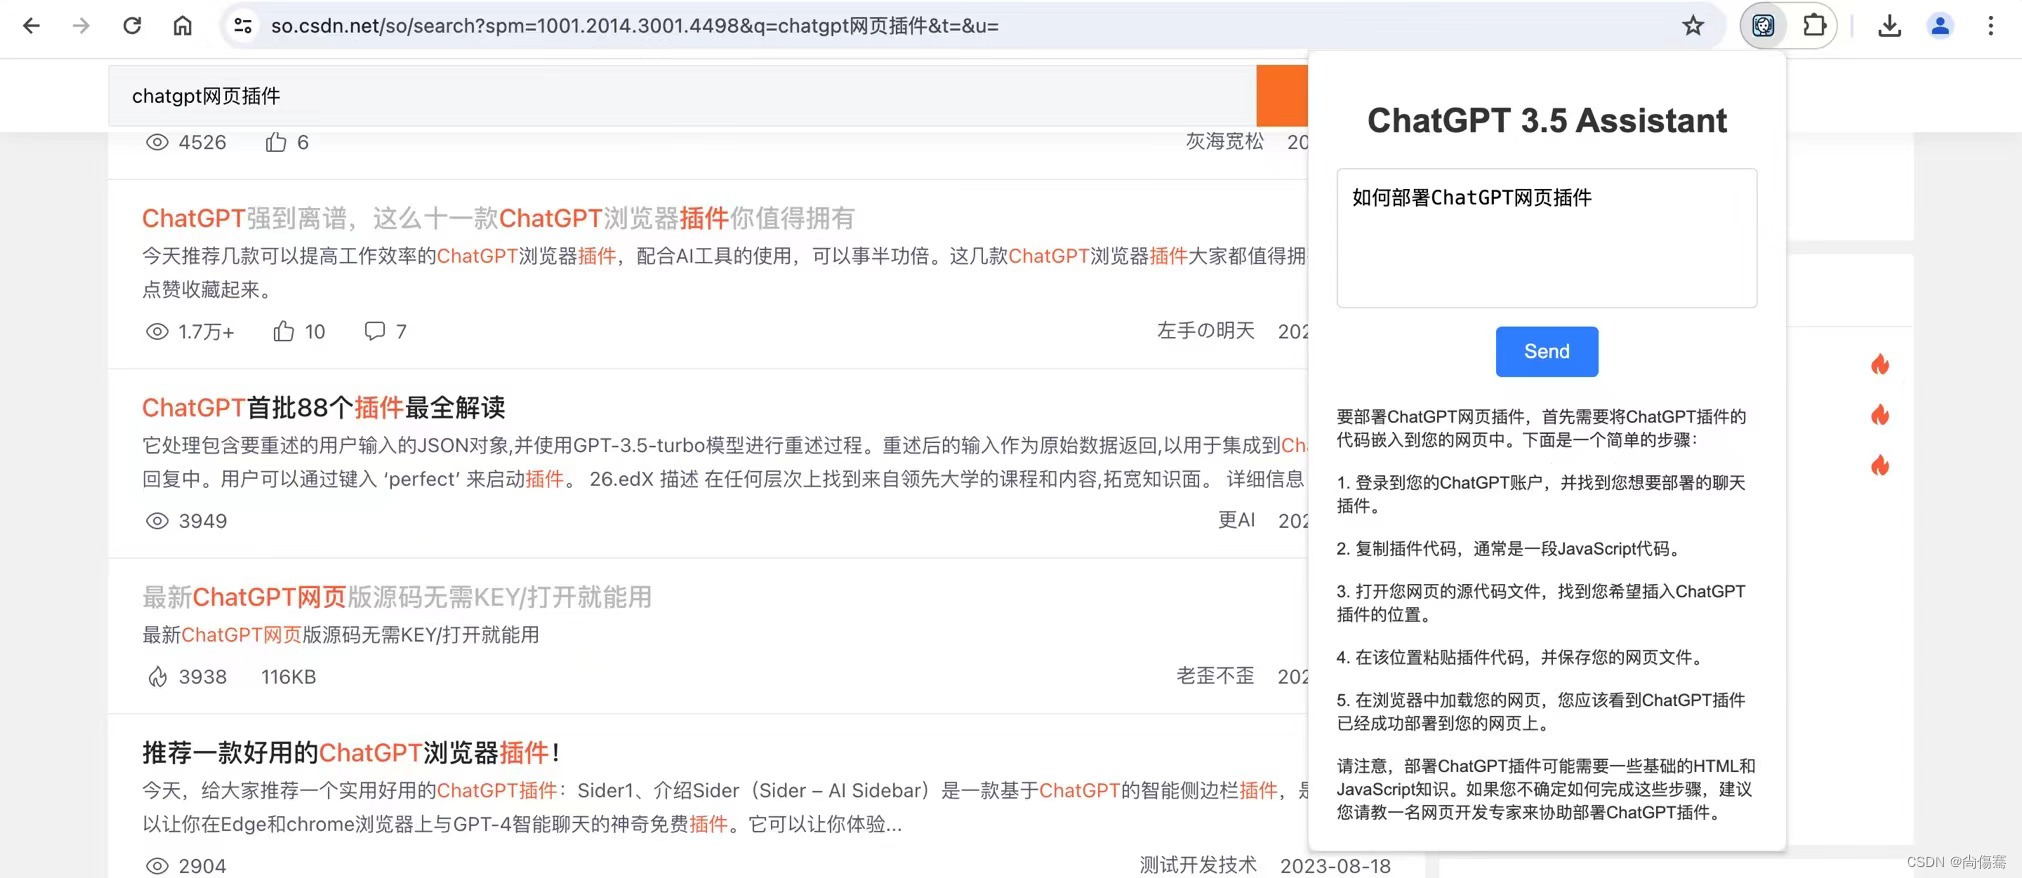This screenshot has height=878, width=2022.
Task: Click the date 2023-08-18
Action: (x=1335, y=866)
